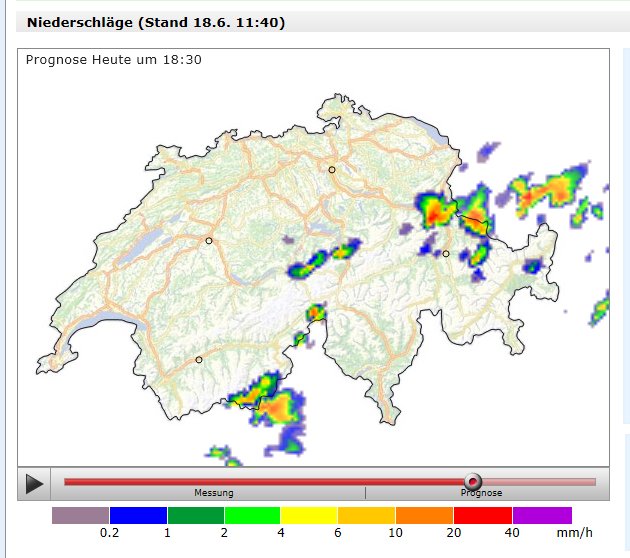
Task: Select the light orange legend swatch
Action: (367, 515)
